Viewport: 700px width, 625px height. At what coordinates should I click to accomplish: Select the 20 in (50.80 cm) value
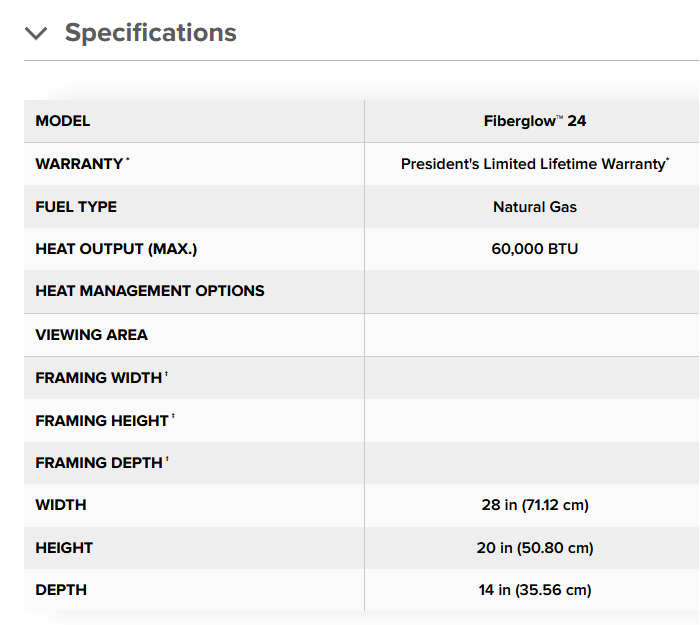pos(534,548)
